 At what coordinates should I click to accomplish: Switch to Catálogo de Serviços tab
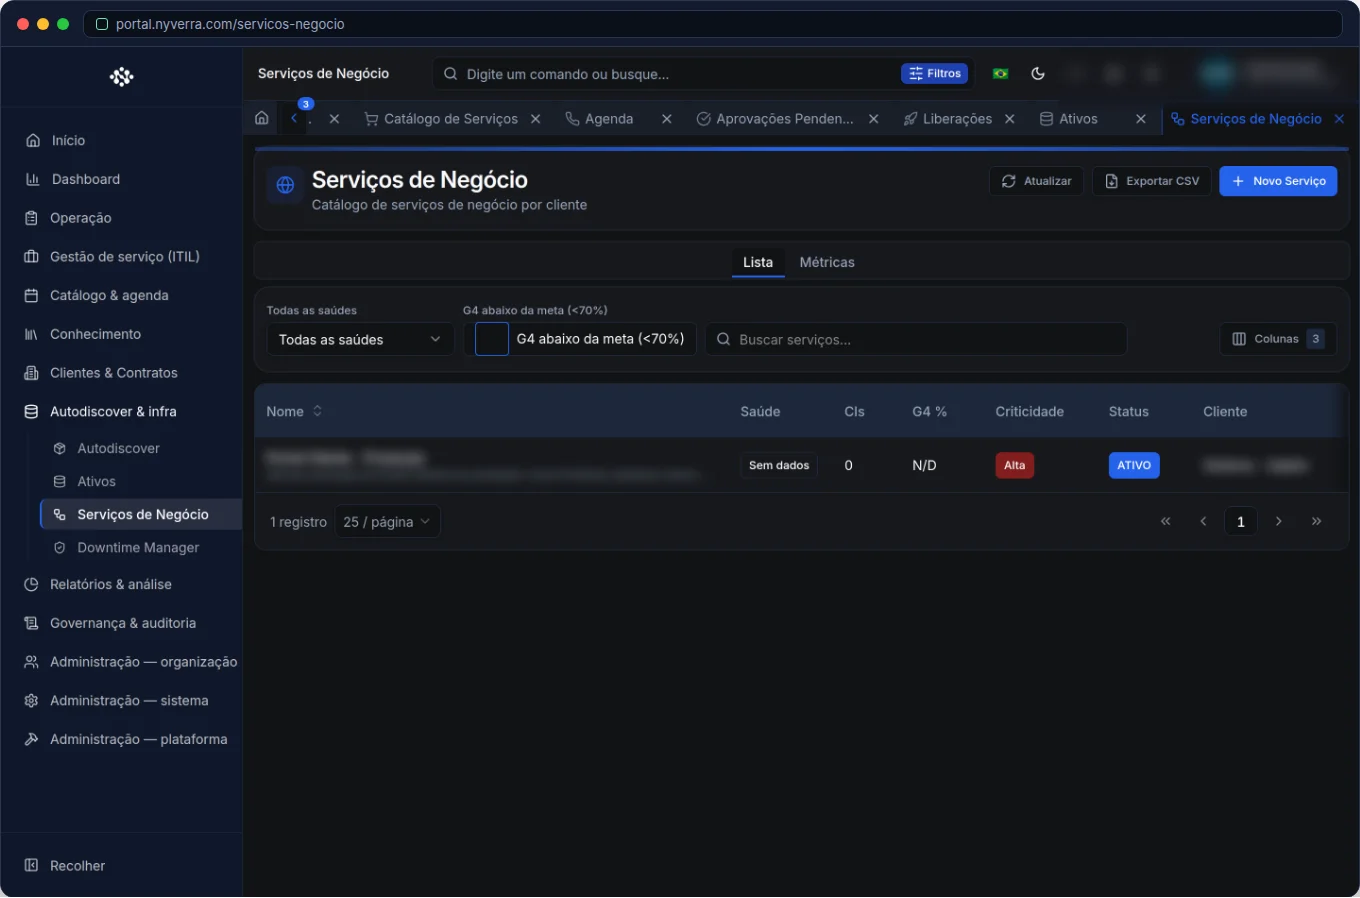click(441, 119)
